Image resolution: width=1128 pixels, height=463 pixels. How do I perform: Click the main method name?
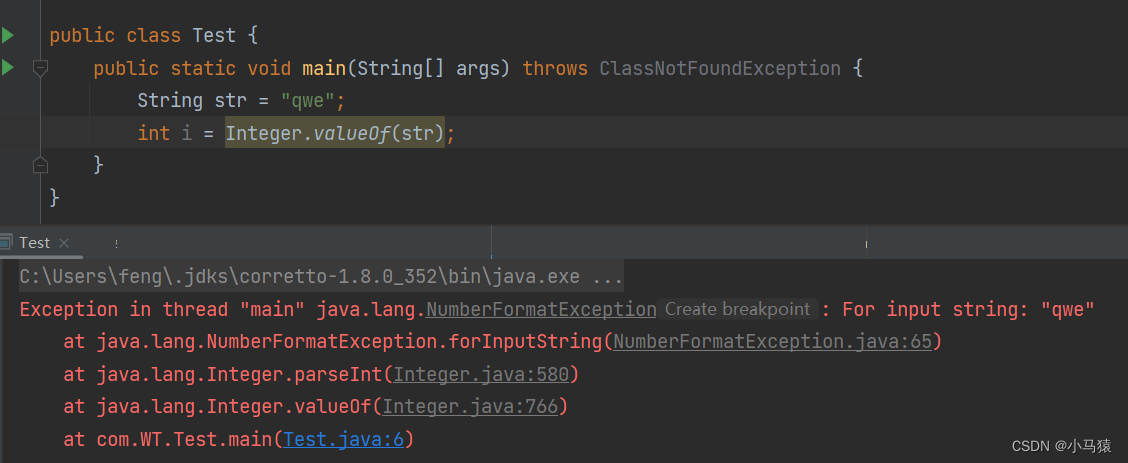(324, 68)
